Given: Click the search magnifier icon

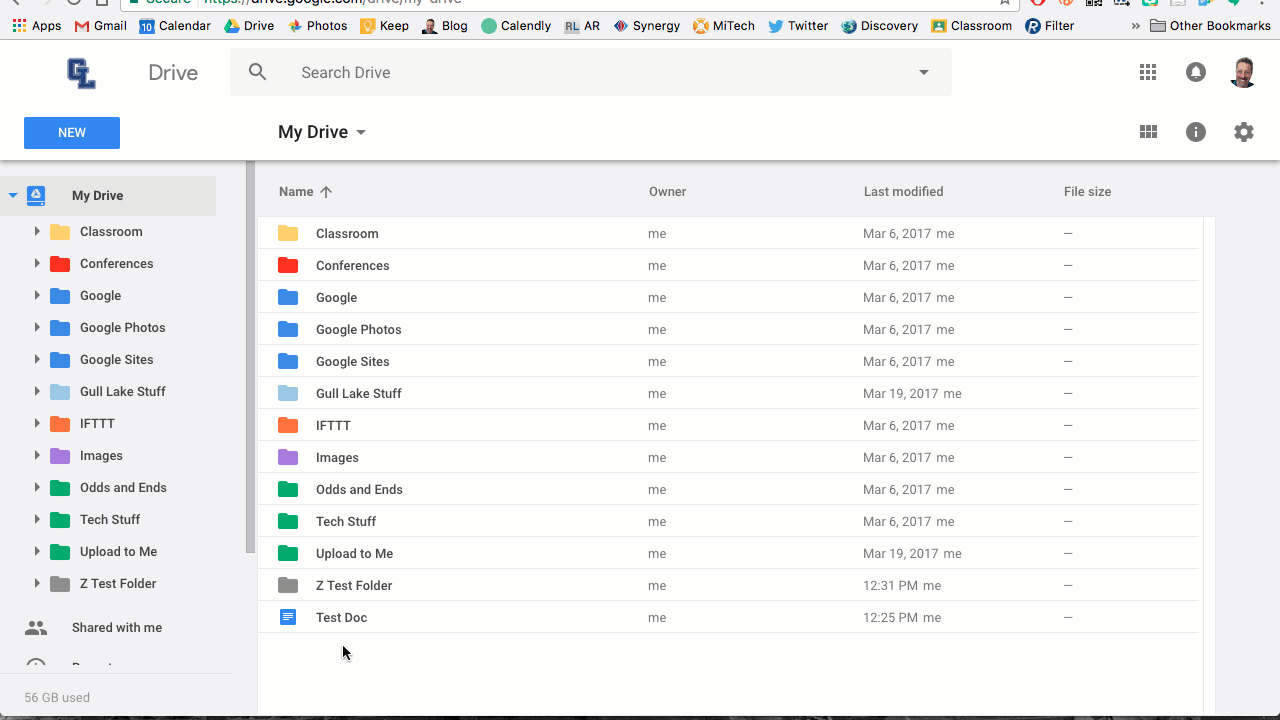Looking at the screenshot, I should [x=258, y=72].
